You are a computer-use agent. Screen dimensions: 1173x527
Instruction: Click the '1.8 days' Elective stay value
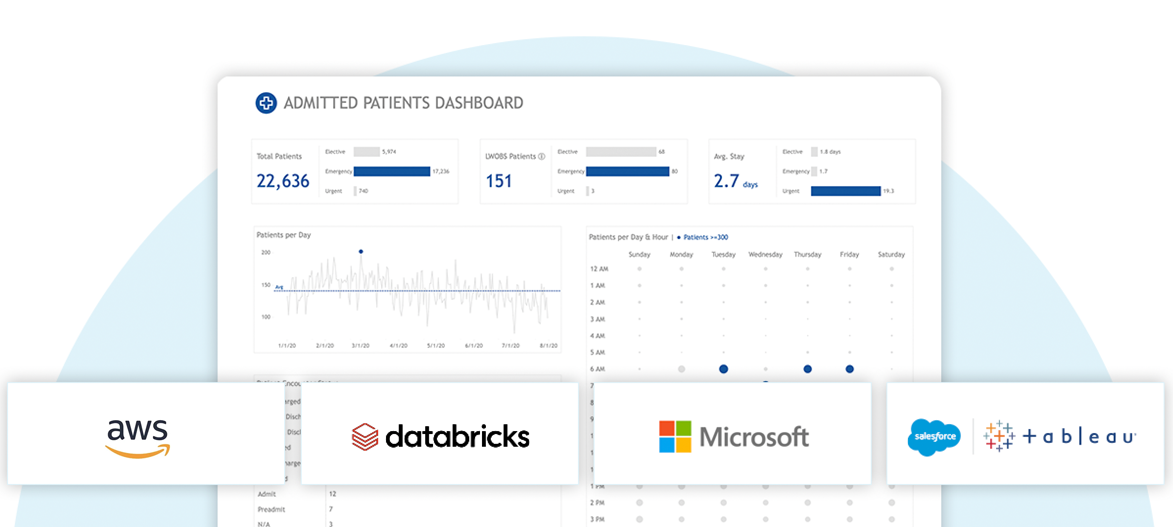click(x=830, y=151)
